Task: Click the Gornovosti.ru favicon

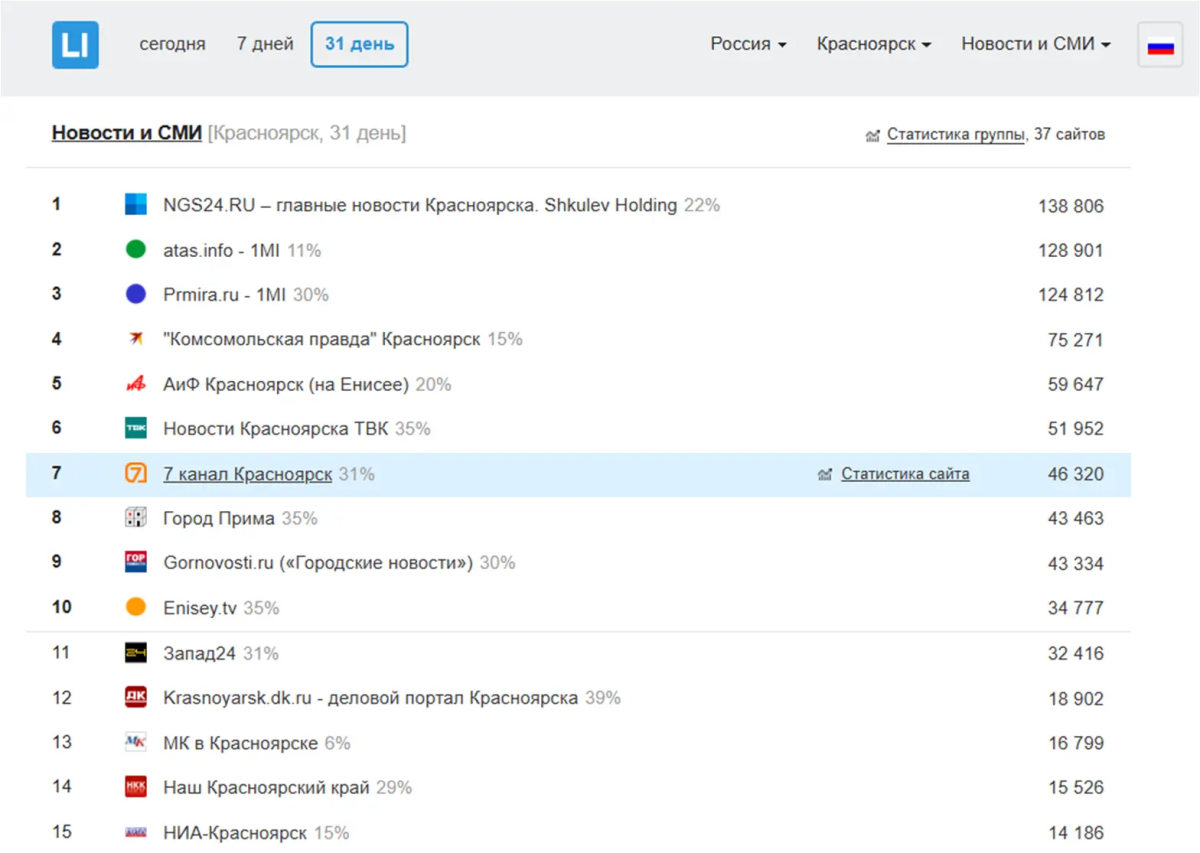Action: point(136,563)
